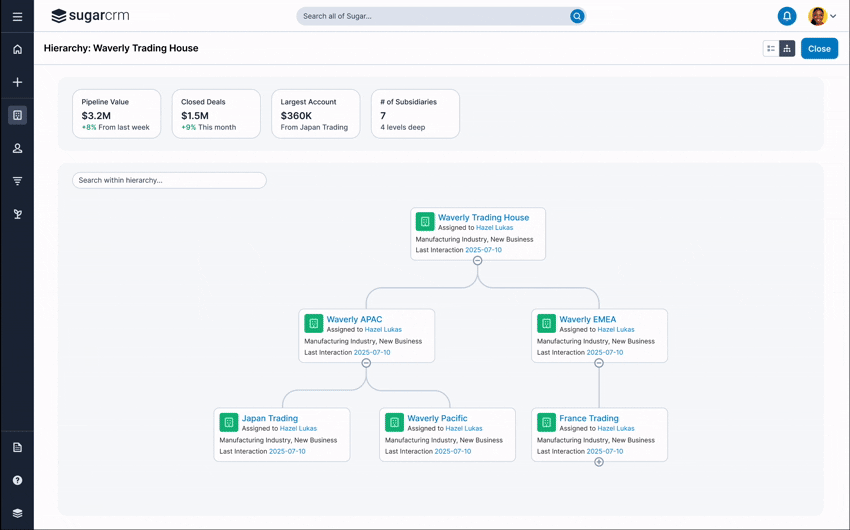Click last interaction date on France Trading

(605, 451)
